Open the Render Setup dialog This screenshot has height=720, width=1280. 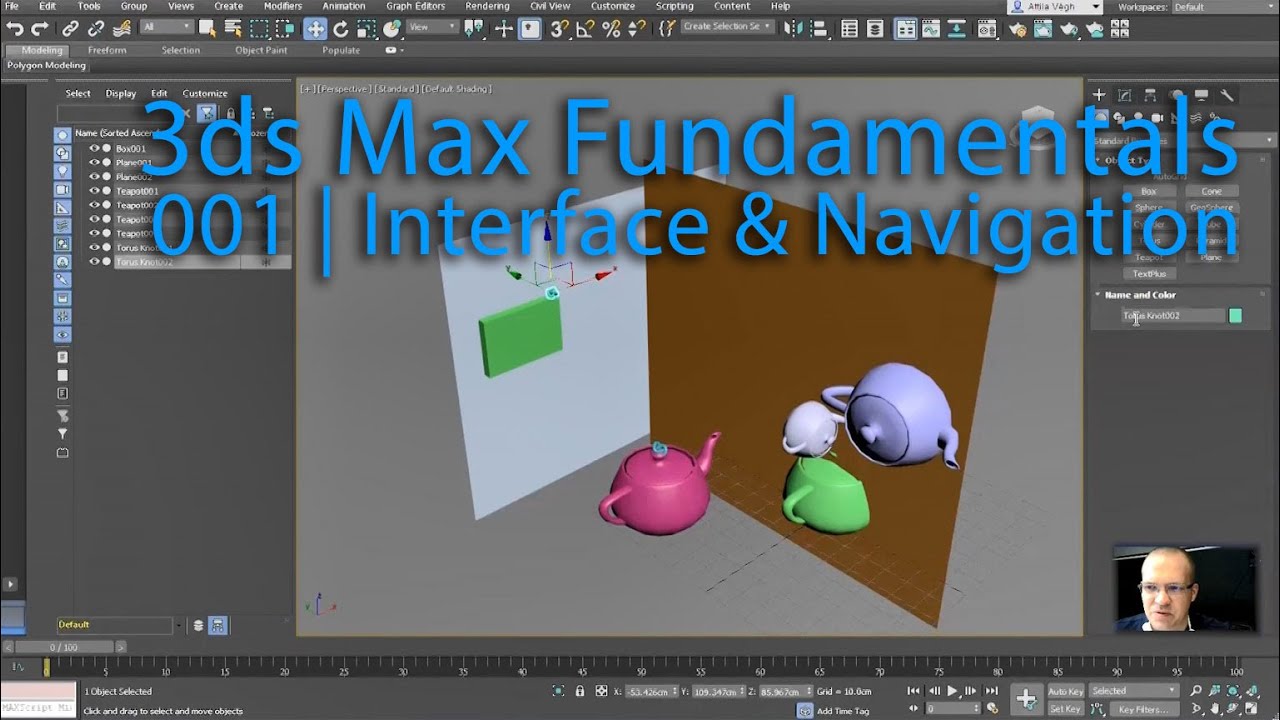click(x=1017, y=28)
